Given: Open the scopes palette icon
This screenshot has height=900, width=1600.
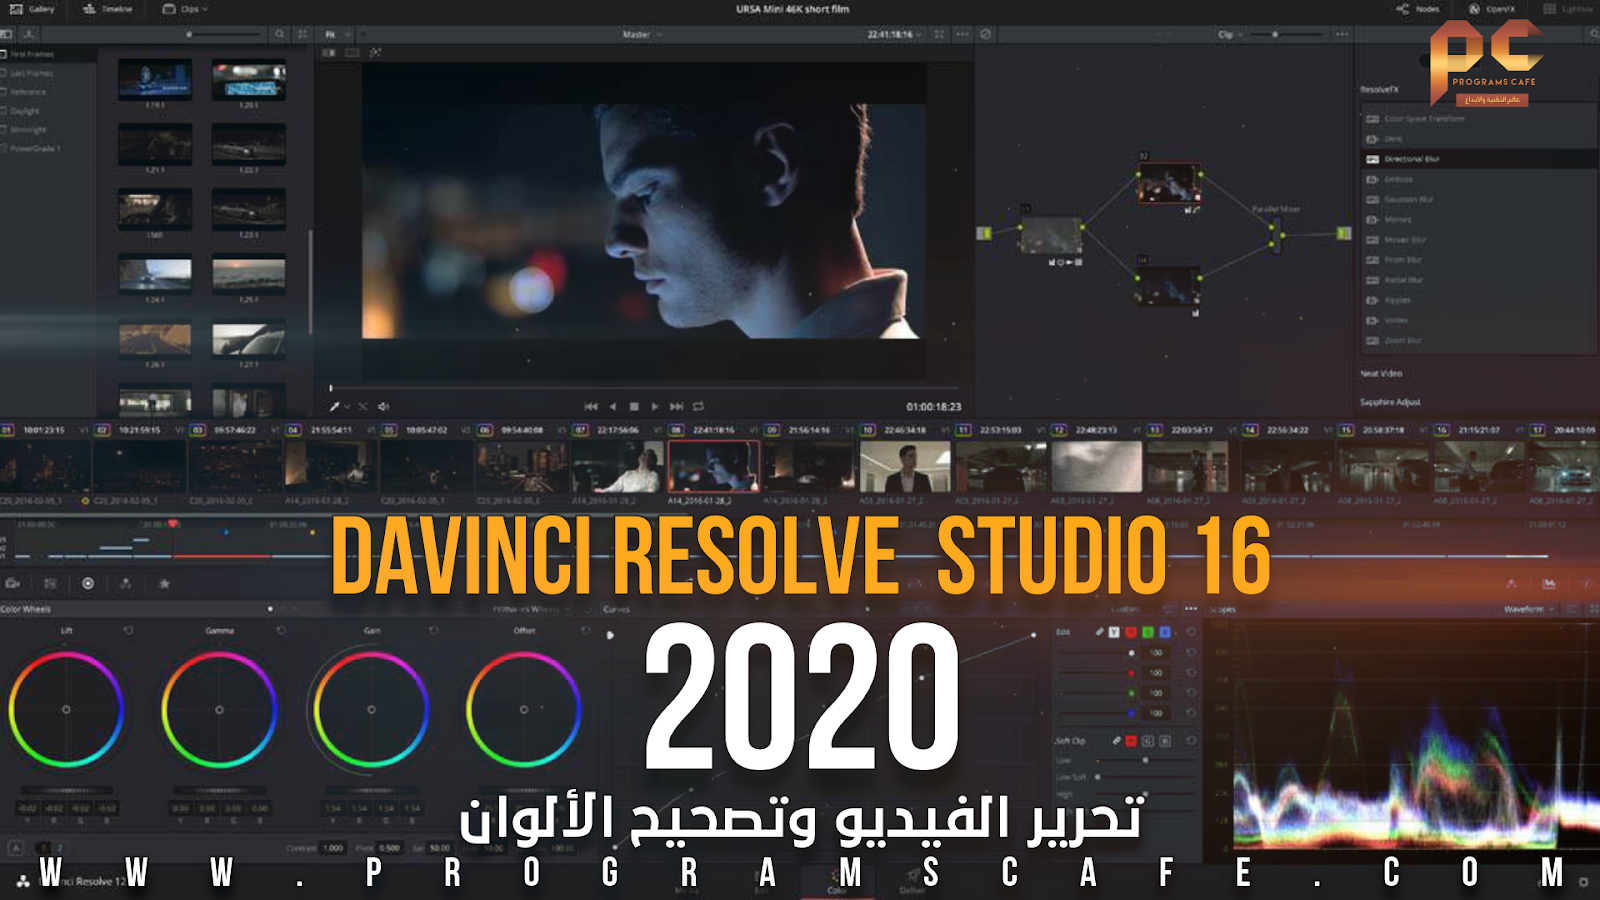Looking at the screenshot, I should [1549, 583].
